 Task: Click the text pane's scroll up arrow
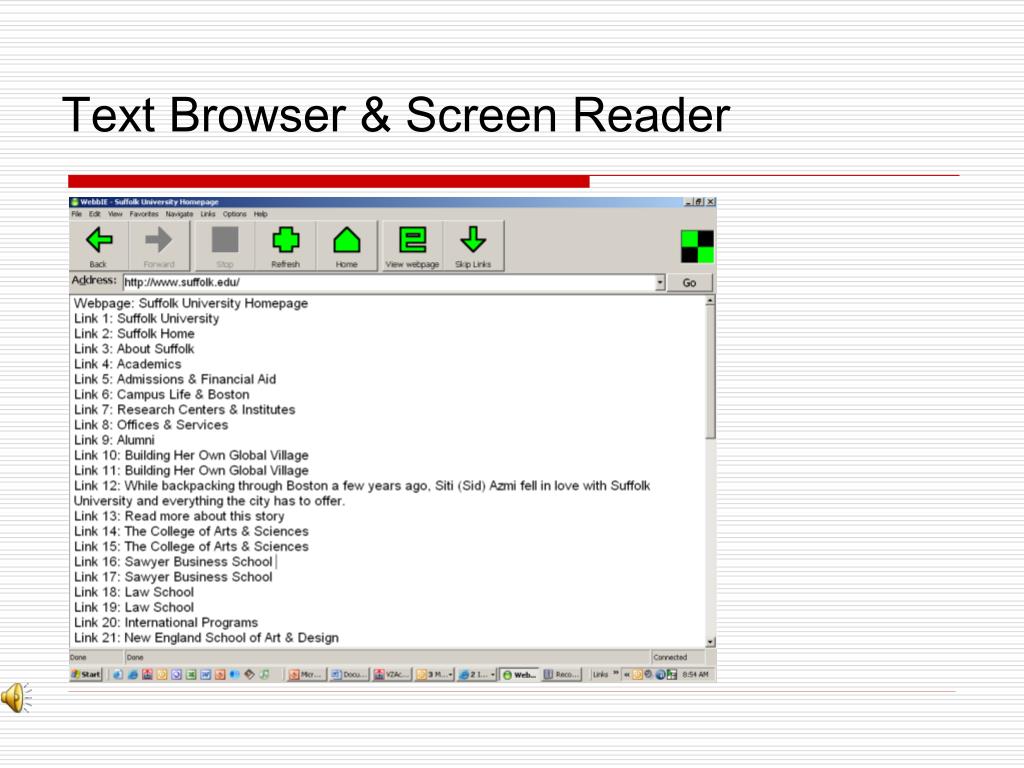[x=710, y=301]
